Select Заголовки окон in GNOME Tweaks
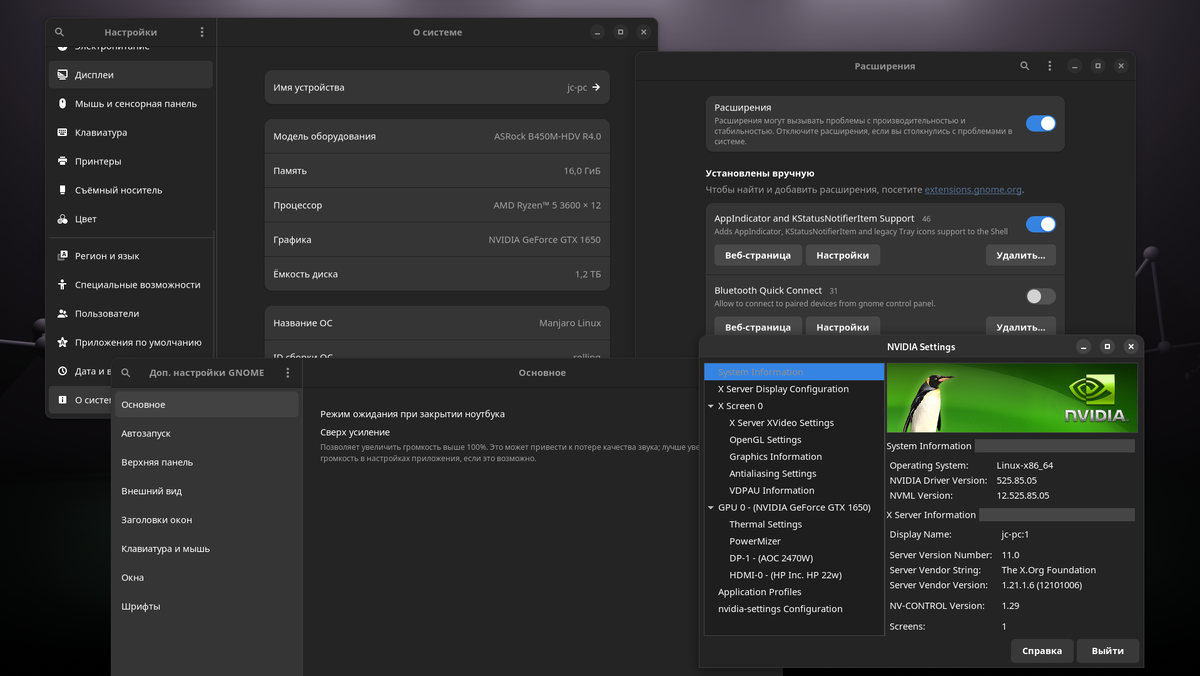 (x=206, y=520)
